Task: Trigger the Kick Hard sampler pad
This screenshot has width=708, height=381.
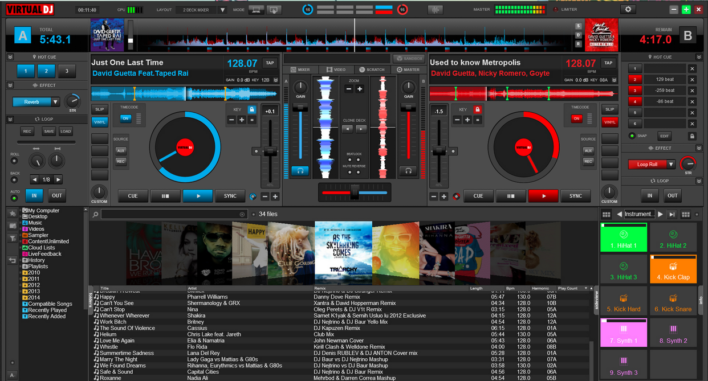Action: (x=624, y=301)
